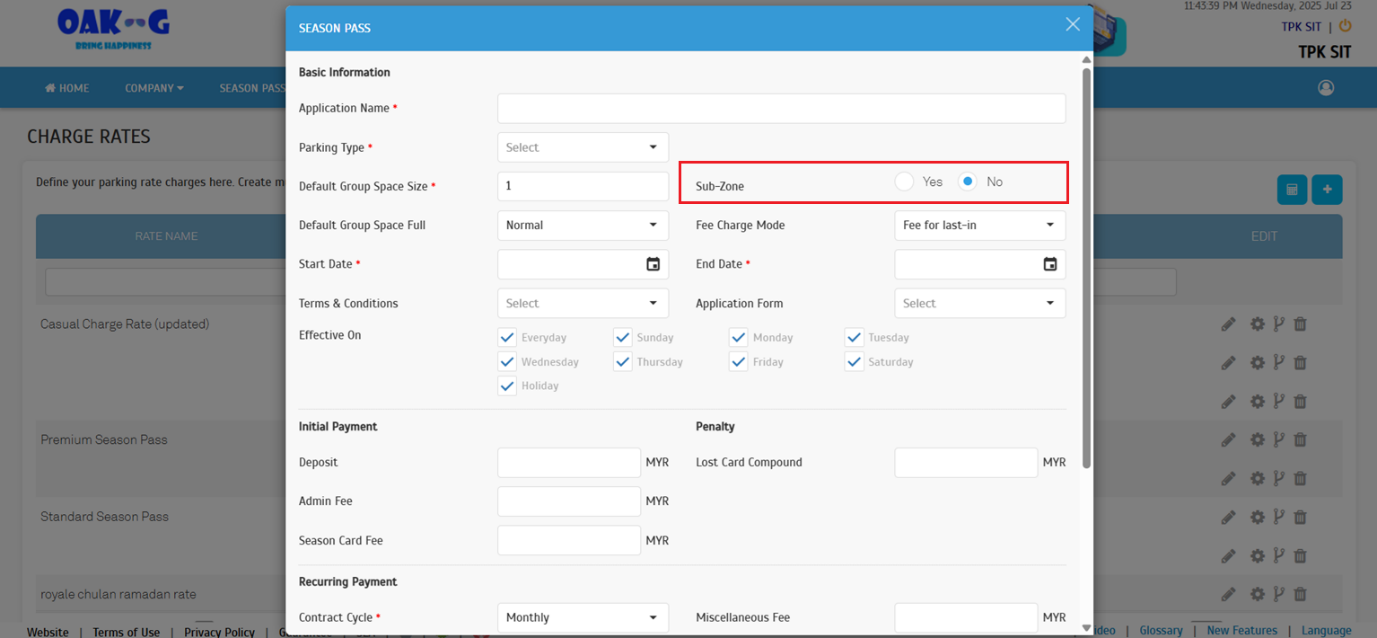Image resolution: width=1377 pixels, height=638 pixels.
Task: Expand the Contract Cycle dropdown
Action: (582, 617)
